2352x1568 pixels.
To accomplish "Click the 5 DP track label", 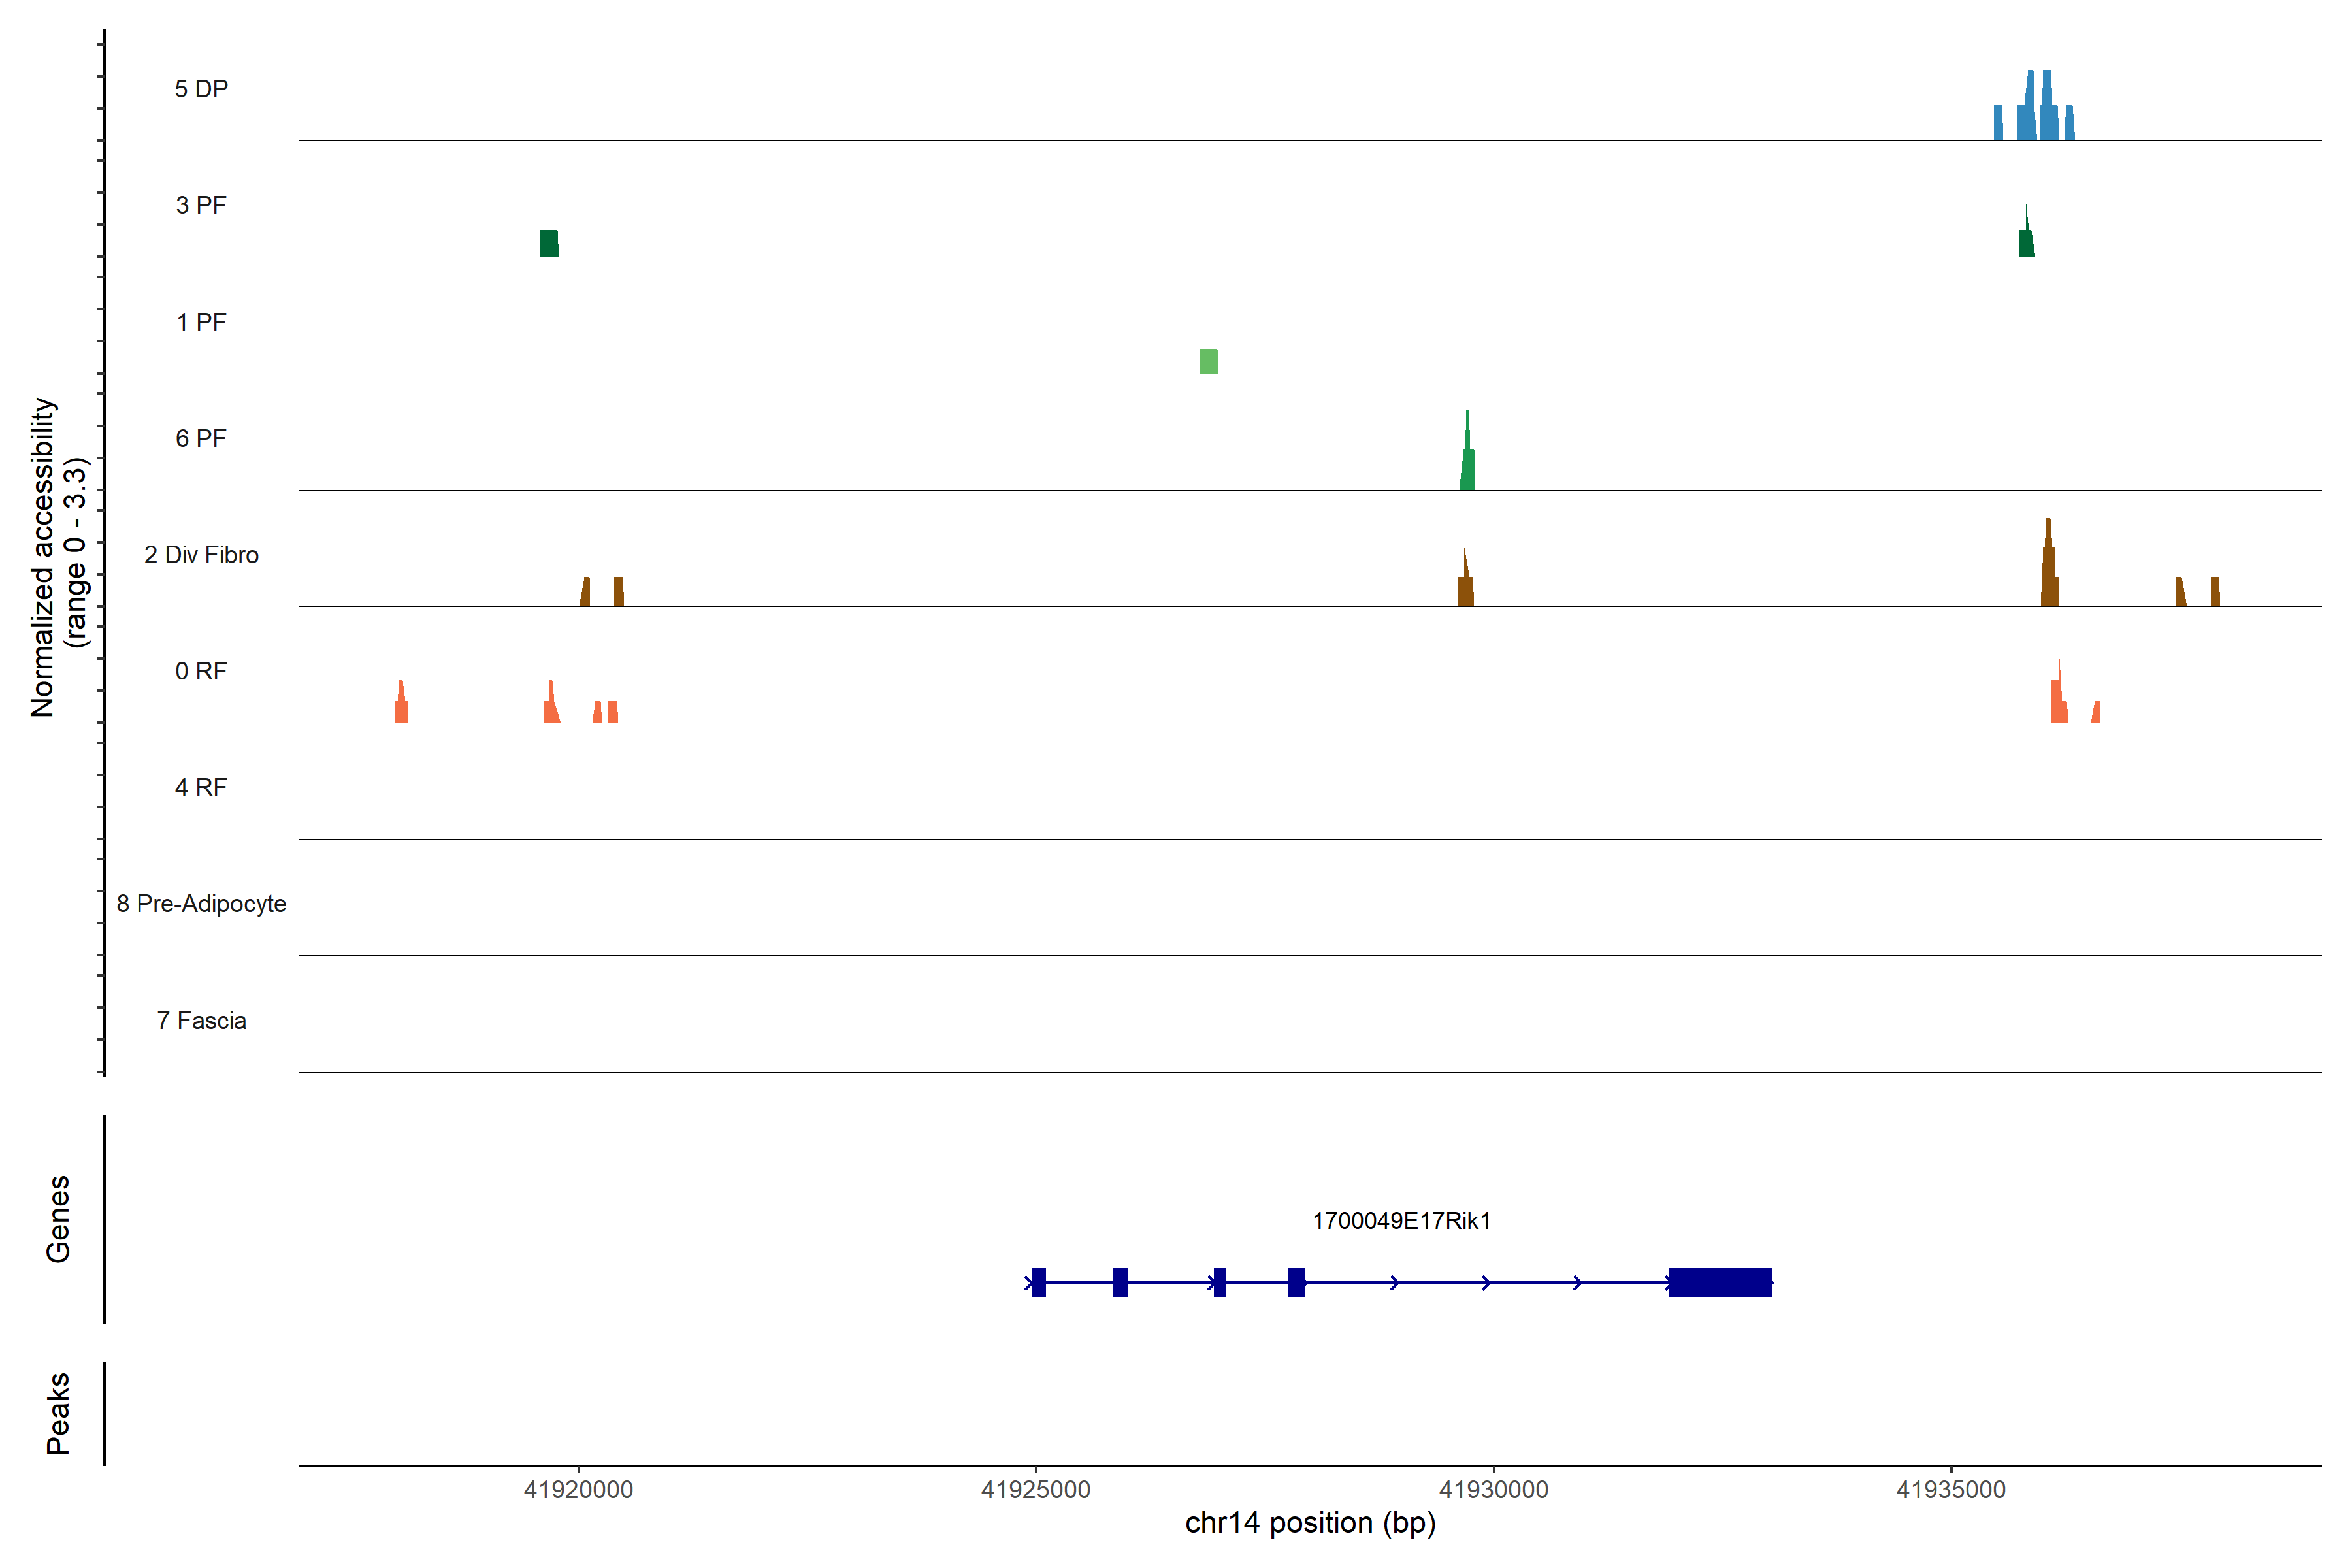I will [201, 89].
